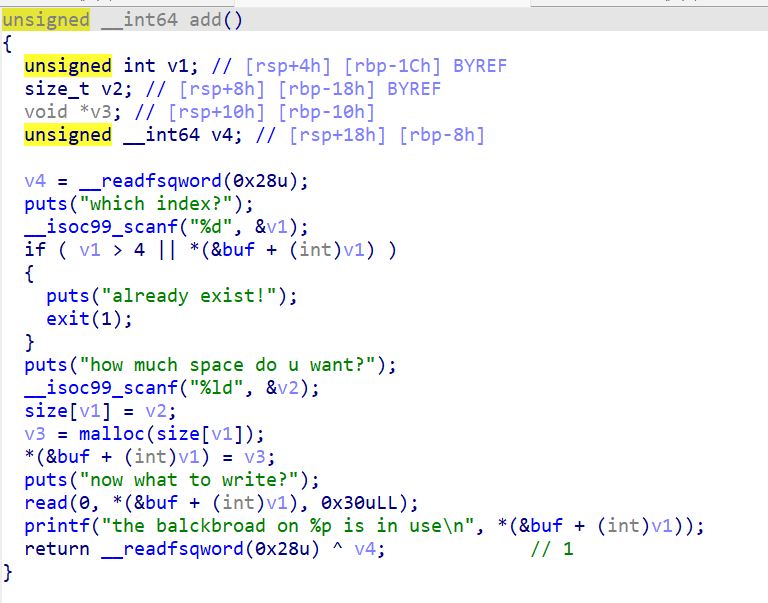The height and width of the screenshot is (603, 768).
Task: Click the add function name in signature
Action: pyautogui.click(x=206, y=20)
